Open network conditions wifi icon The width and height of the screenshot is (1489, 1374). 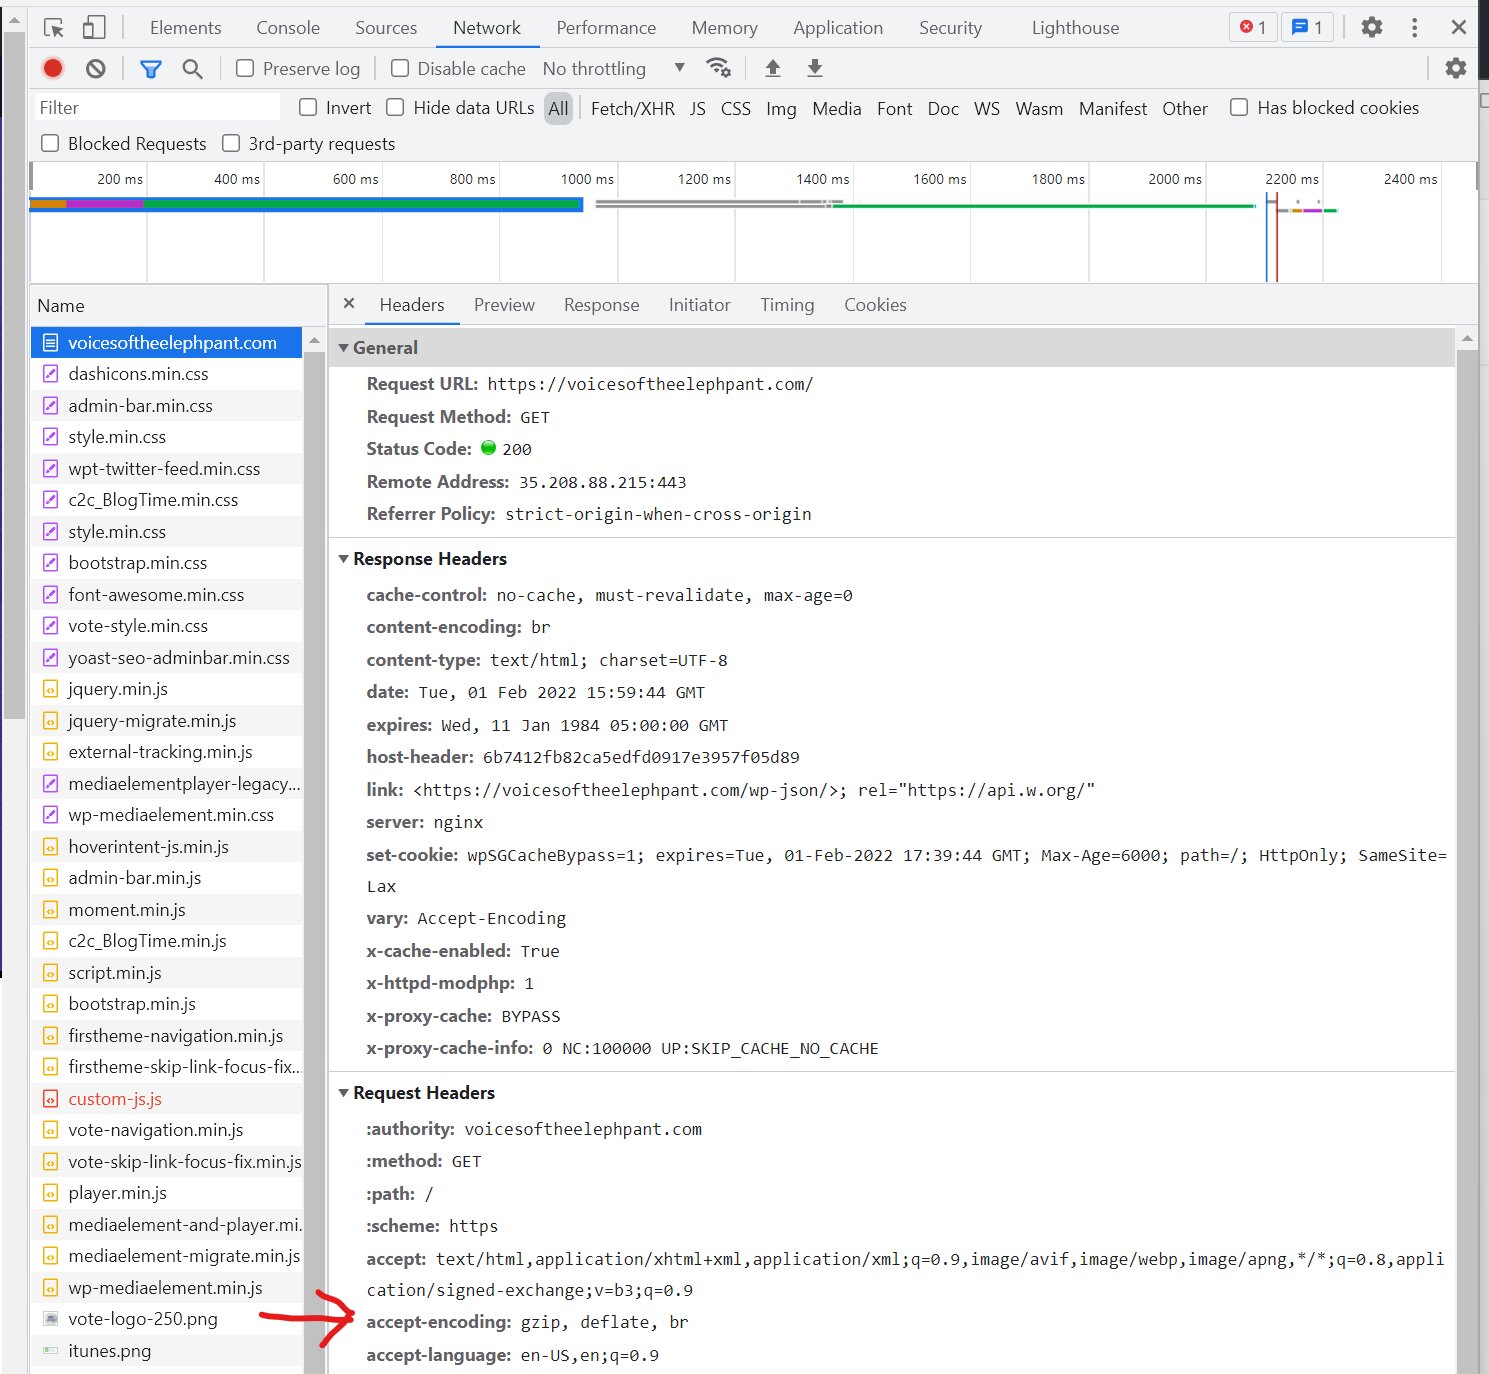(x=718, y=68)
